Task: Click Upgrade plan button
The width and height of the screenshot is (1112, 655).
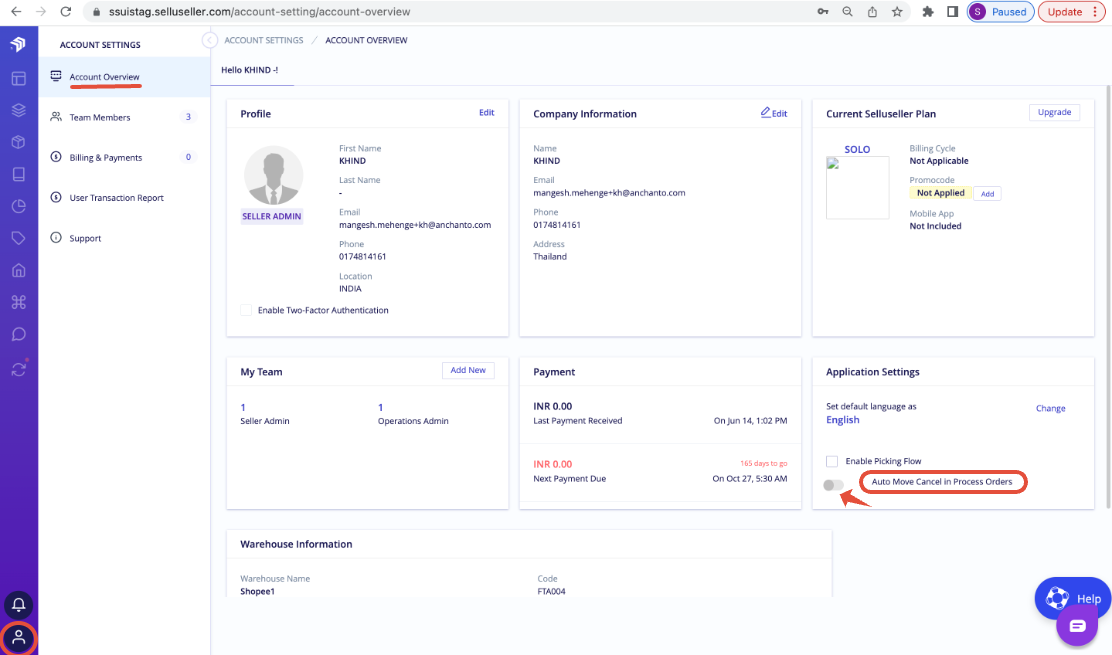Action: coord(1055,112)
